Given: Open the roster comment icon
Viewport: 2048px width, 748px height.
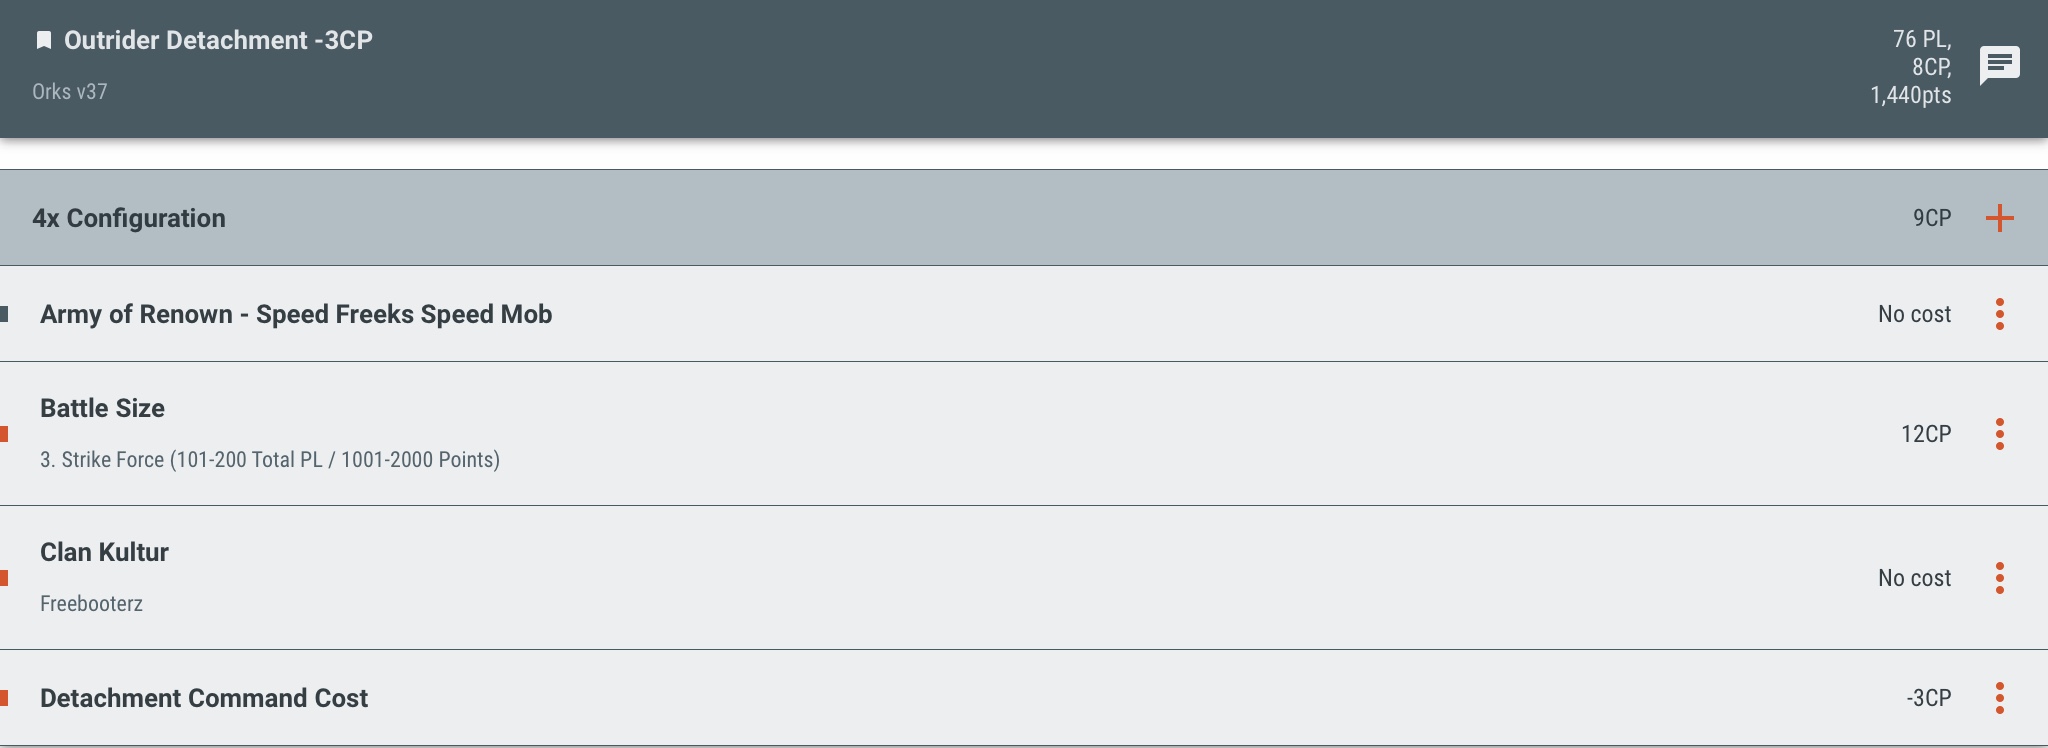Looking at the screenshot, I should tap(1999, 66).
